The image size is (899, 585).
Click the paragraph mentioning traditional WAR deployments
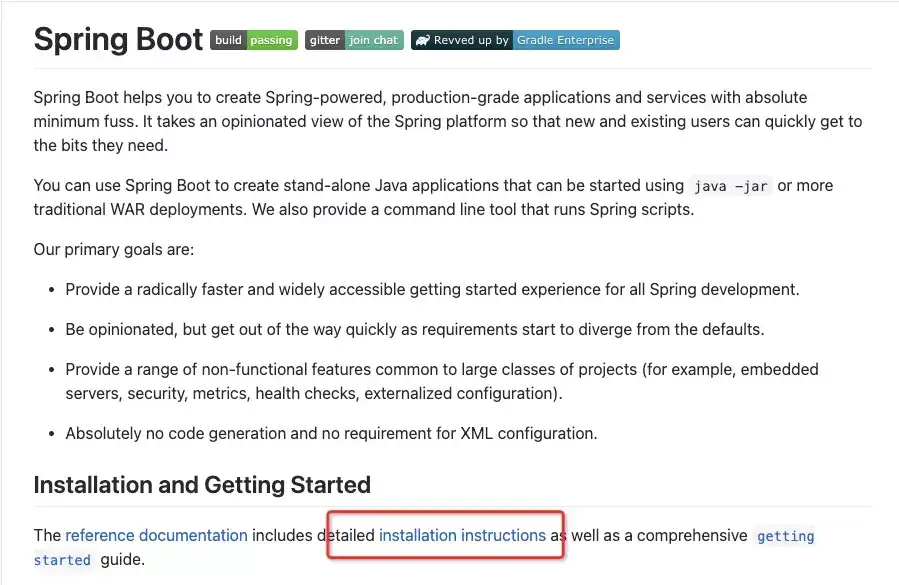click(433, 197)
